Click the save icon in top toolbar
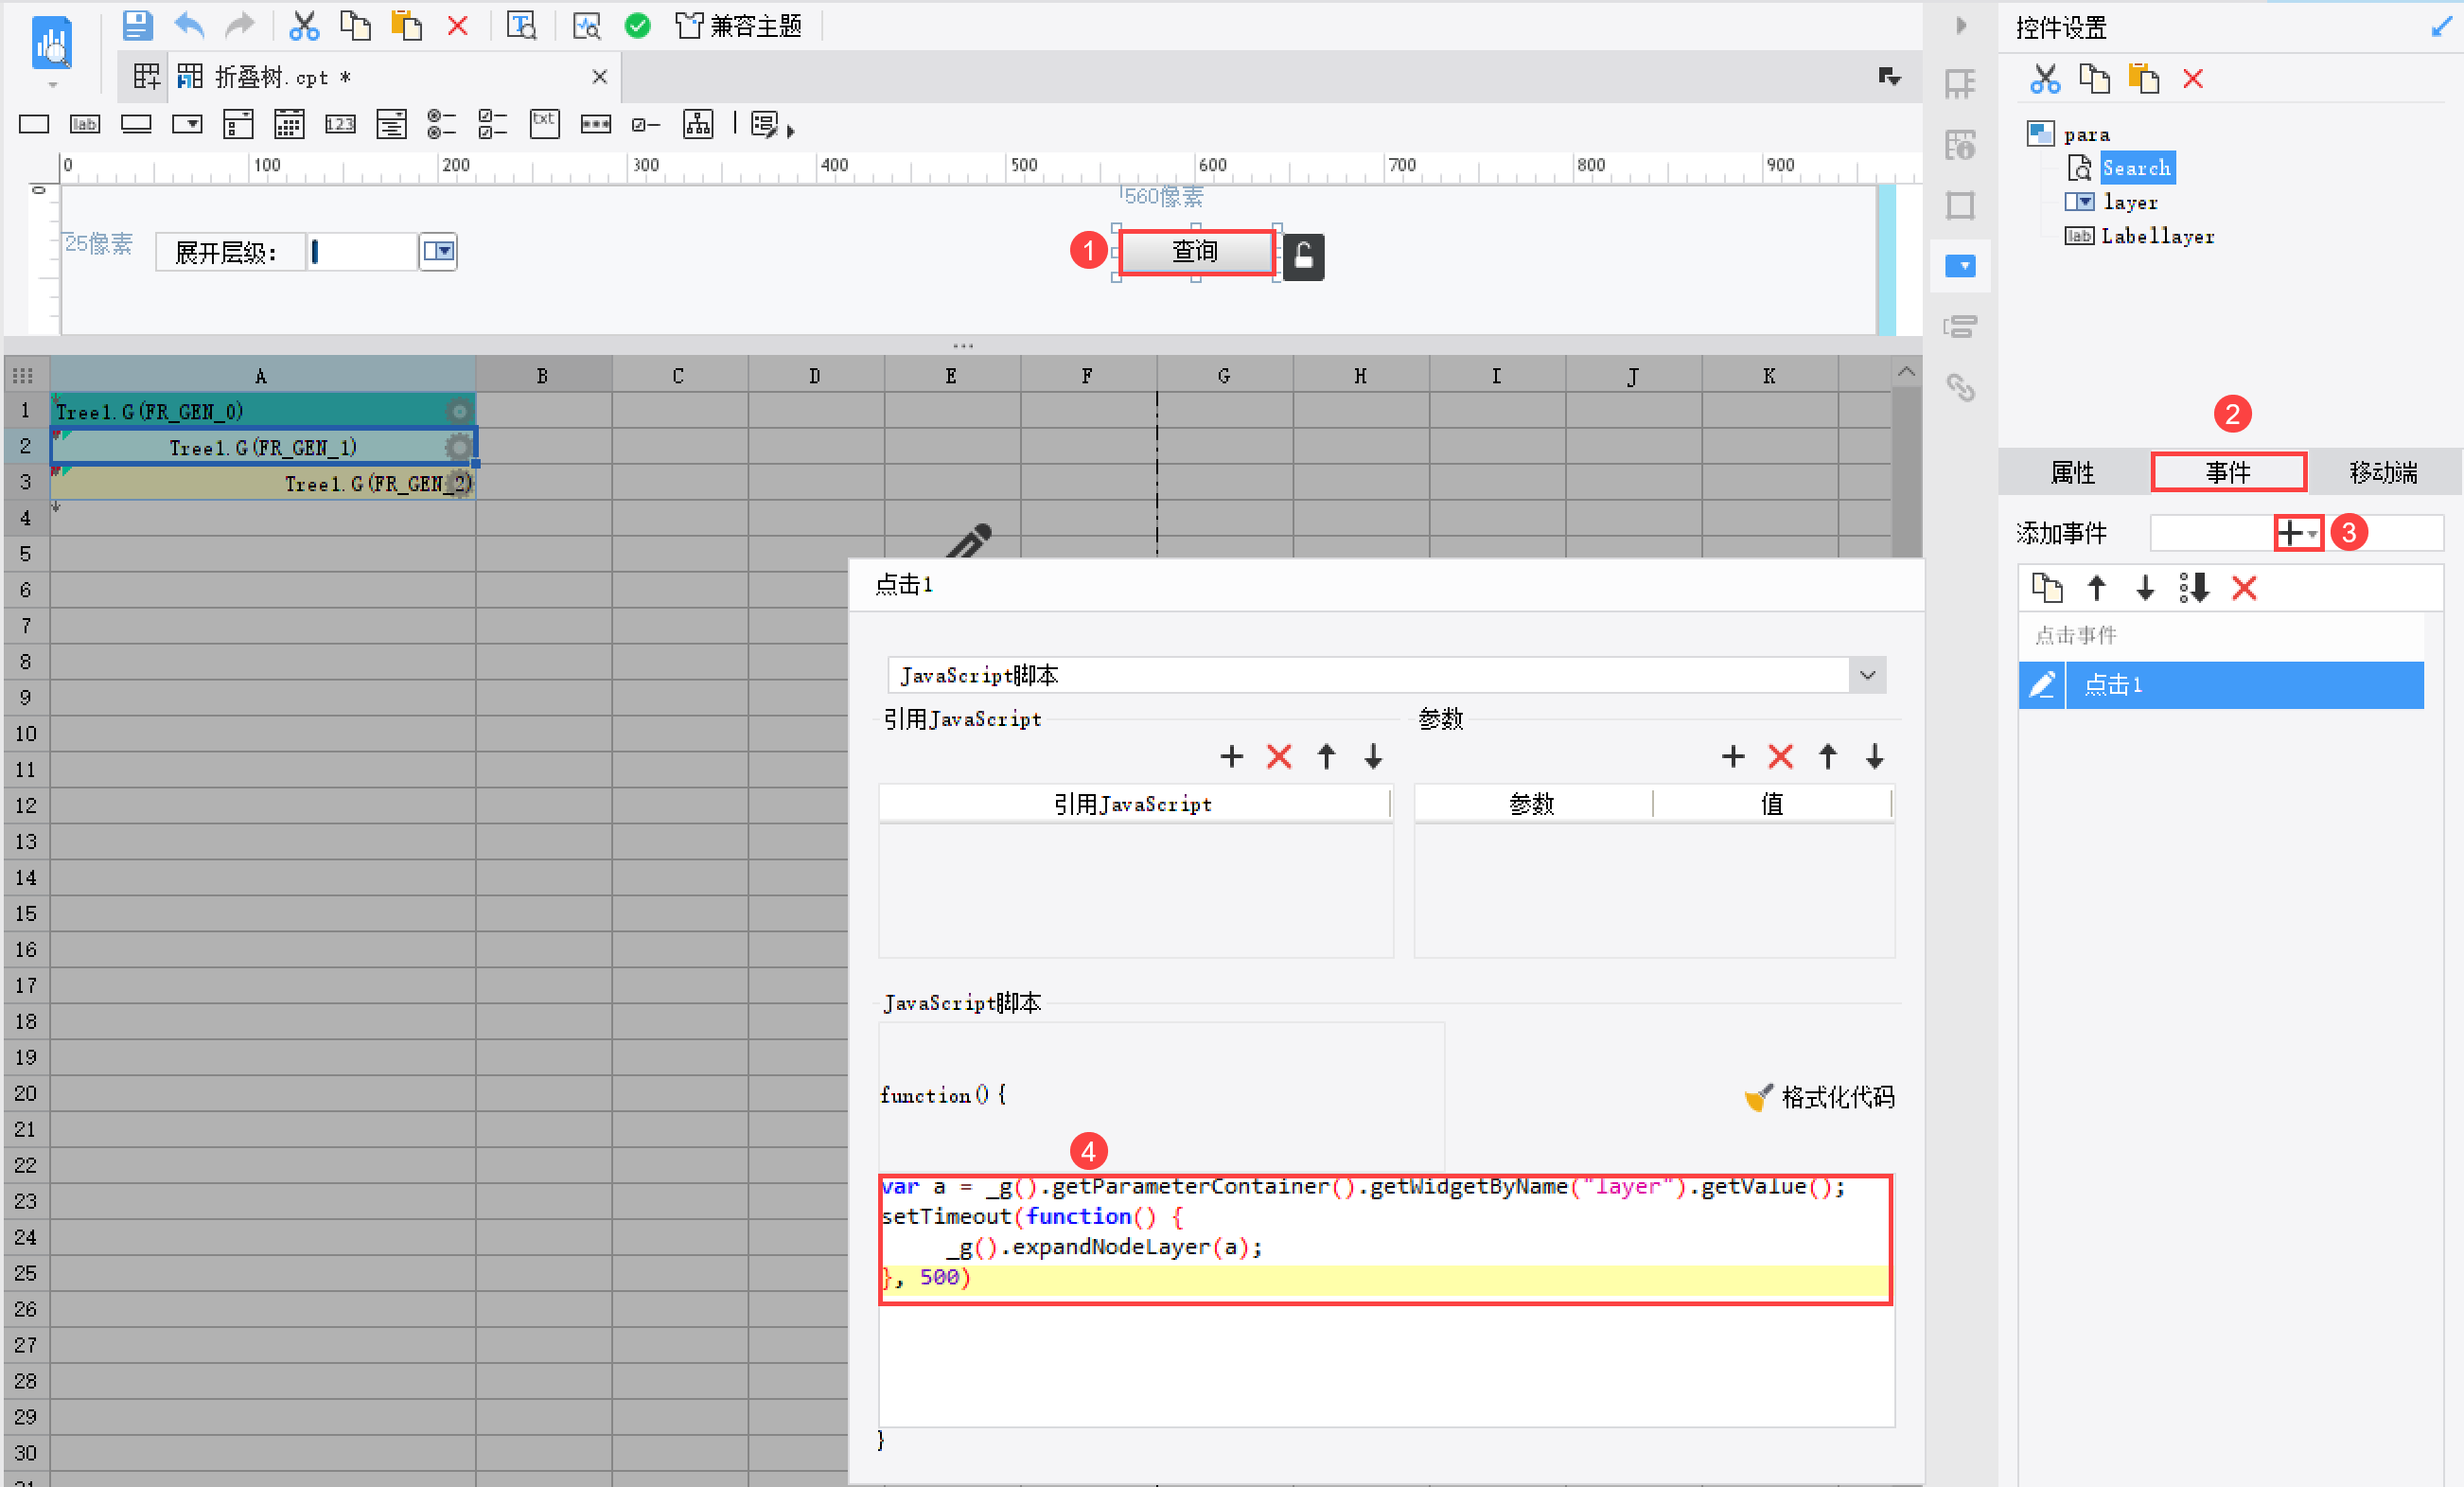This screenshot has width=2464, height=1487. click(x=137, y=25)
